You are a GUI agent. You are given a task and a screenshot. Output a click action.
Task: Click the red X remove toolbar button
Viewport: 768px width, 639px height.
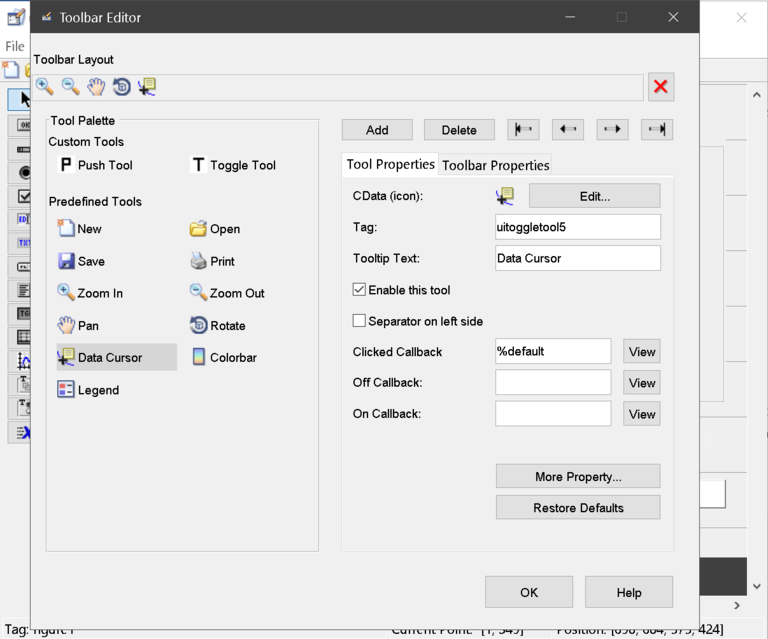661,87
